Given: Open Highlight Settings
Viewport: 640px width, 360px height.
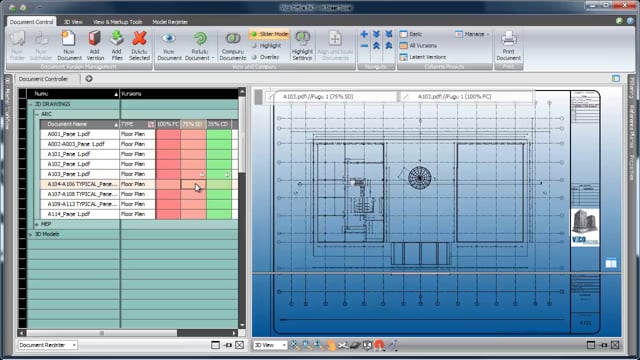Looking at the screenshot, I should point(302,45).
